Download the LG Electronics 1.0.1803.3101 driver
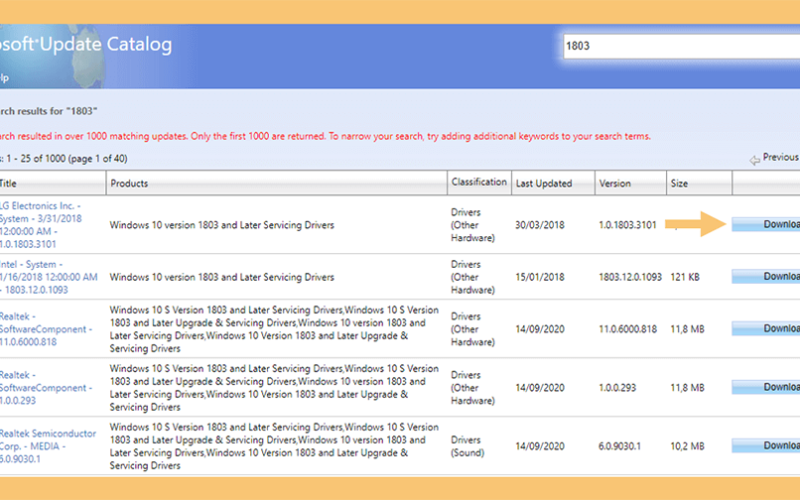The image size is (800, 500). (x=766, y=224)
